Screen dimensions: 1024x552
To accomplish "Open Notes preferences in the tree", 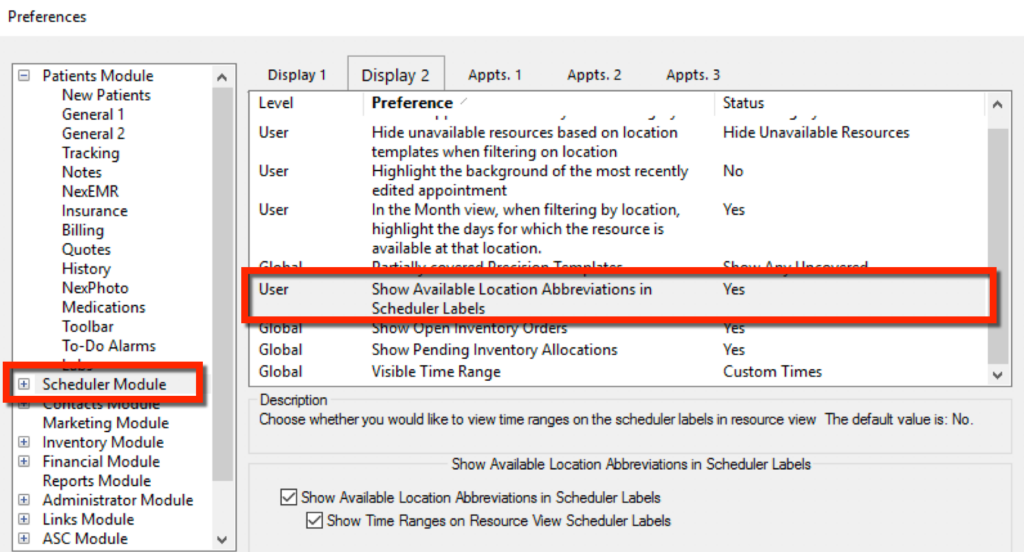I will coord(82,172).
